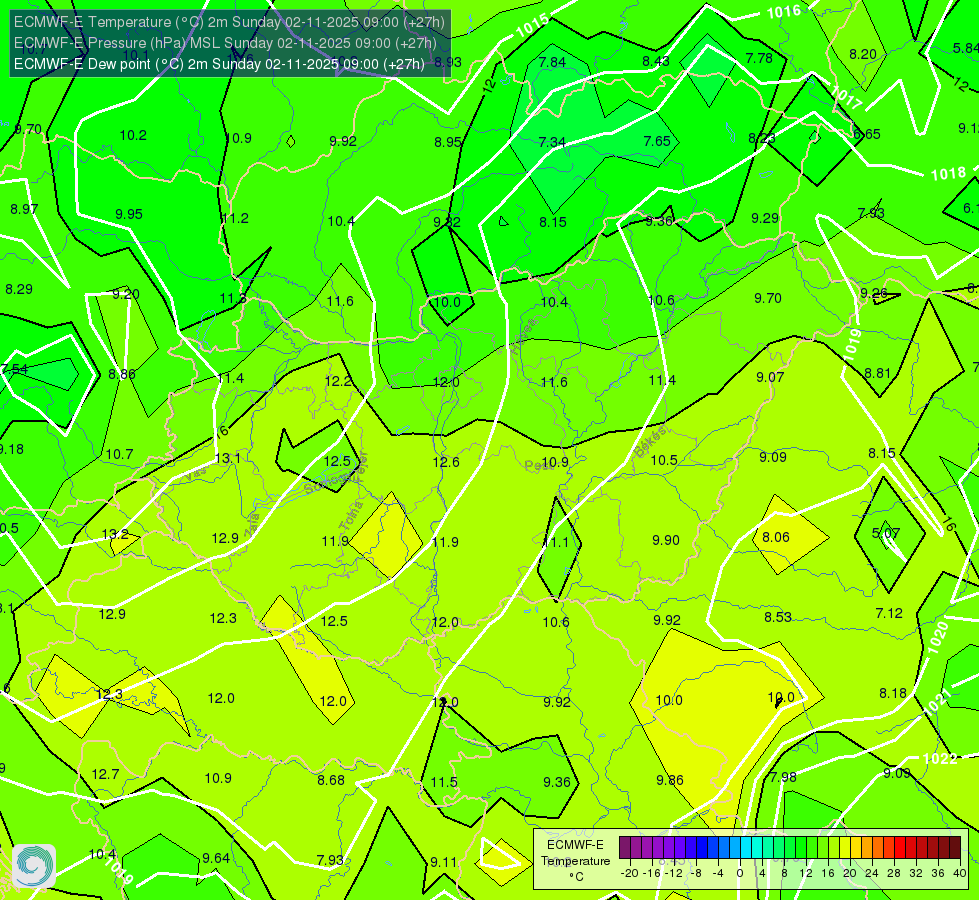979x900 pixels.
Task: Click the 11.2 value on the map
Action: [235, 218]
